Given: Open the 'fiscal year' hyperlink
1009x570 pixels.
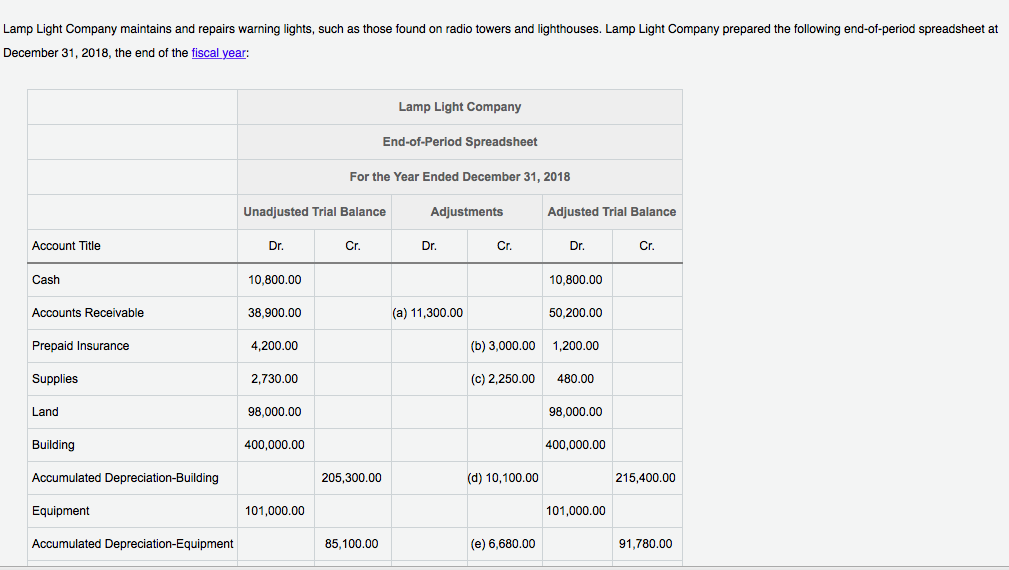Looking at the screenshot, I should coord(218,53).
